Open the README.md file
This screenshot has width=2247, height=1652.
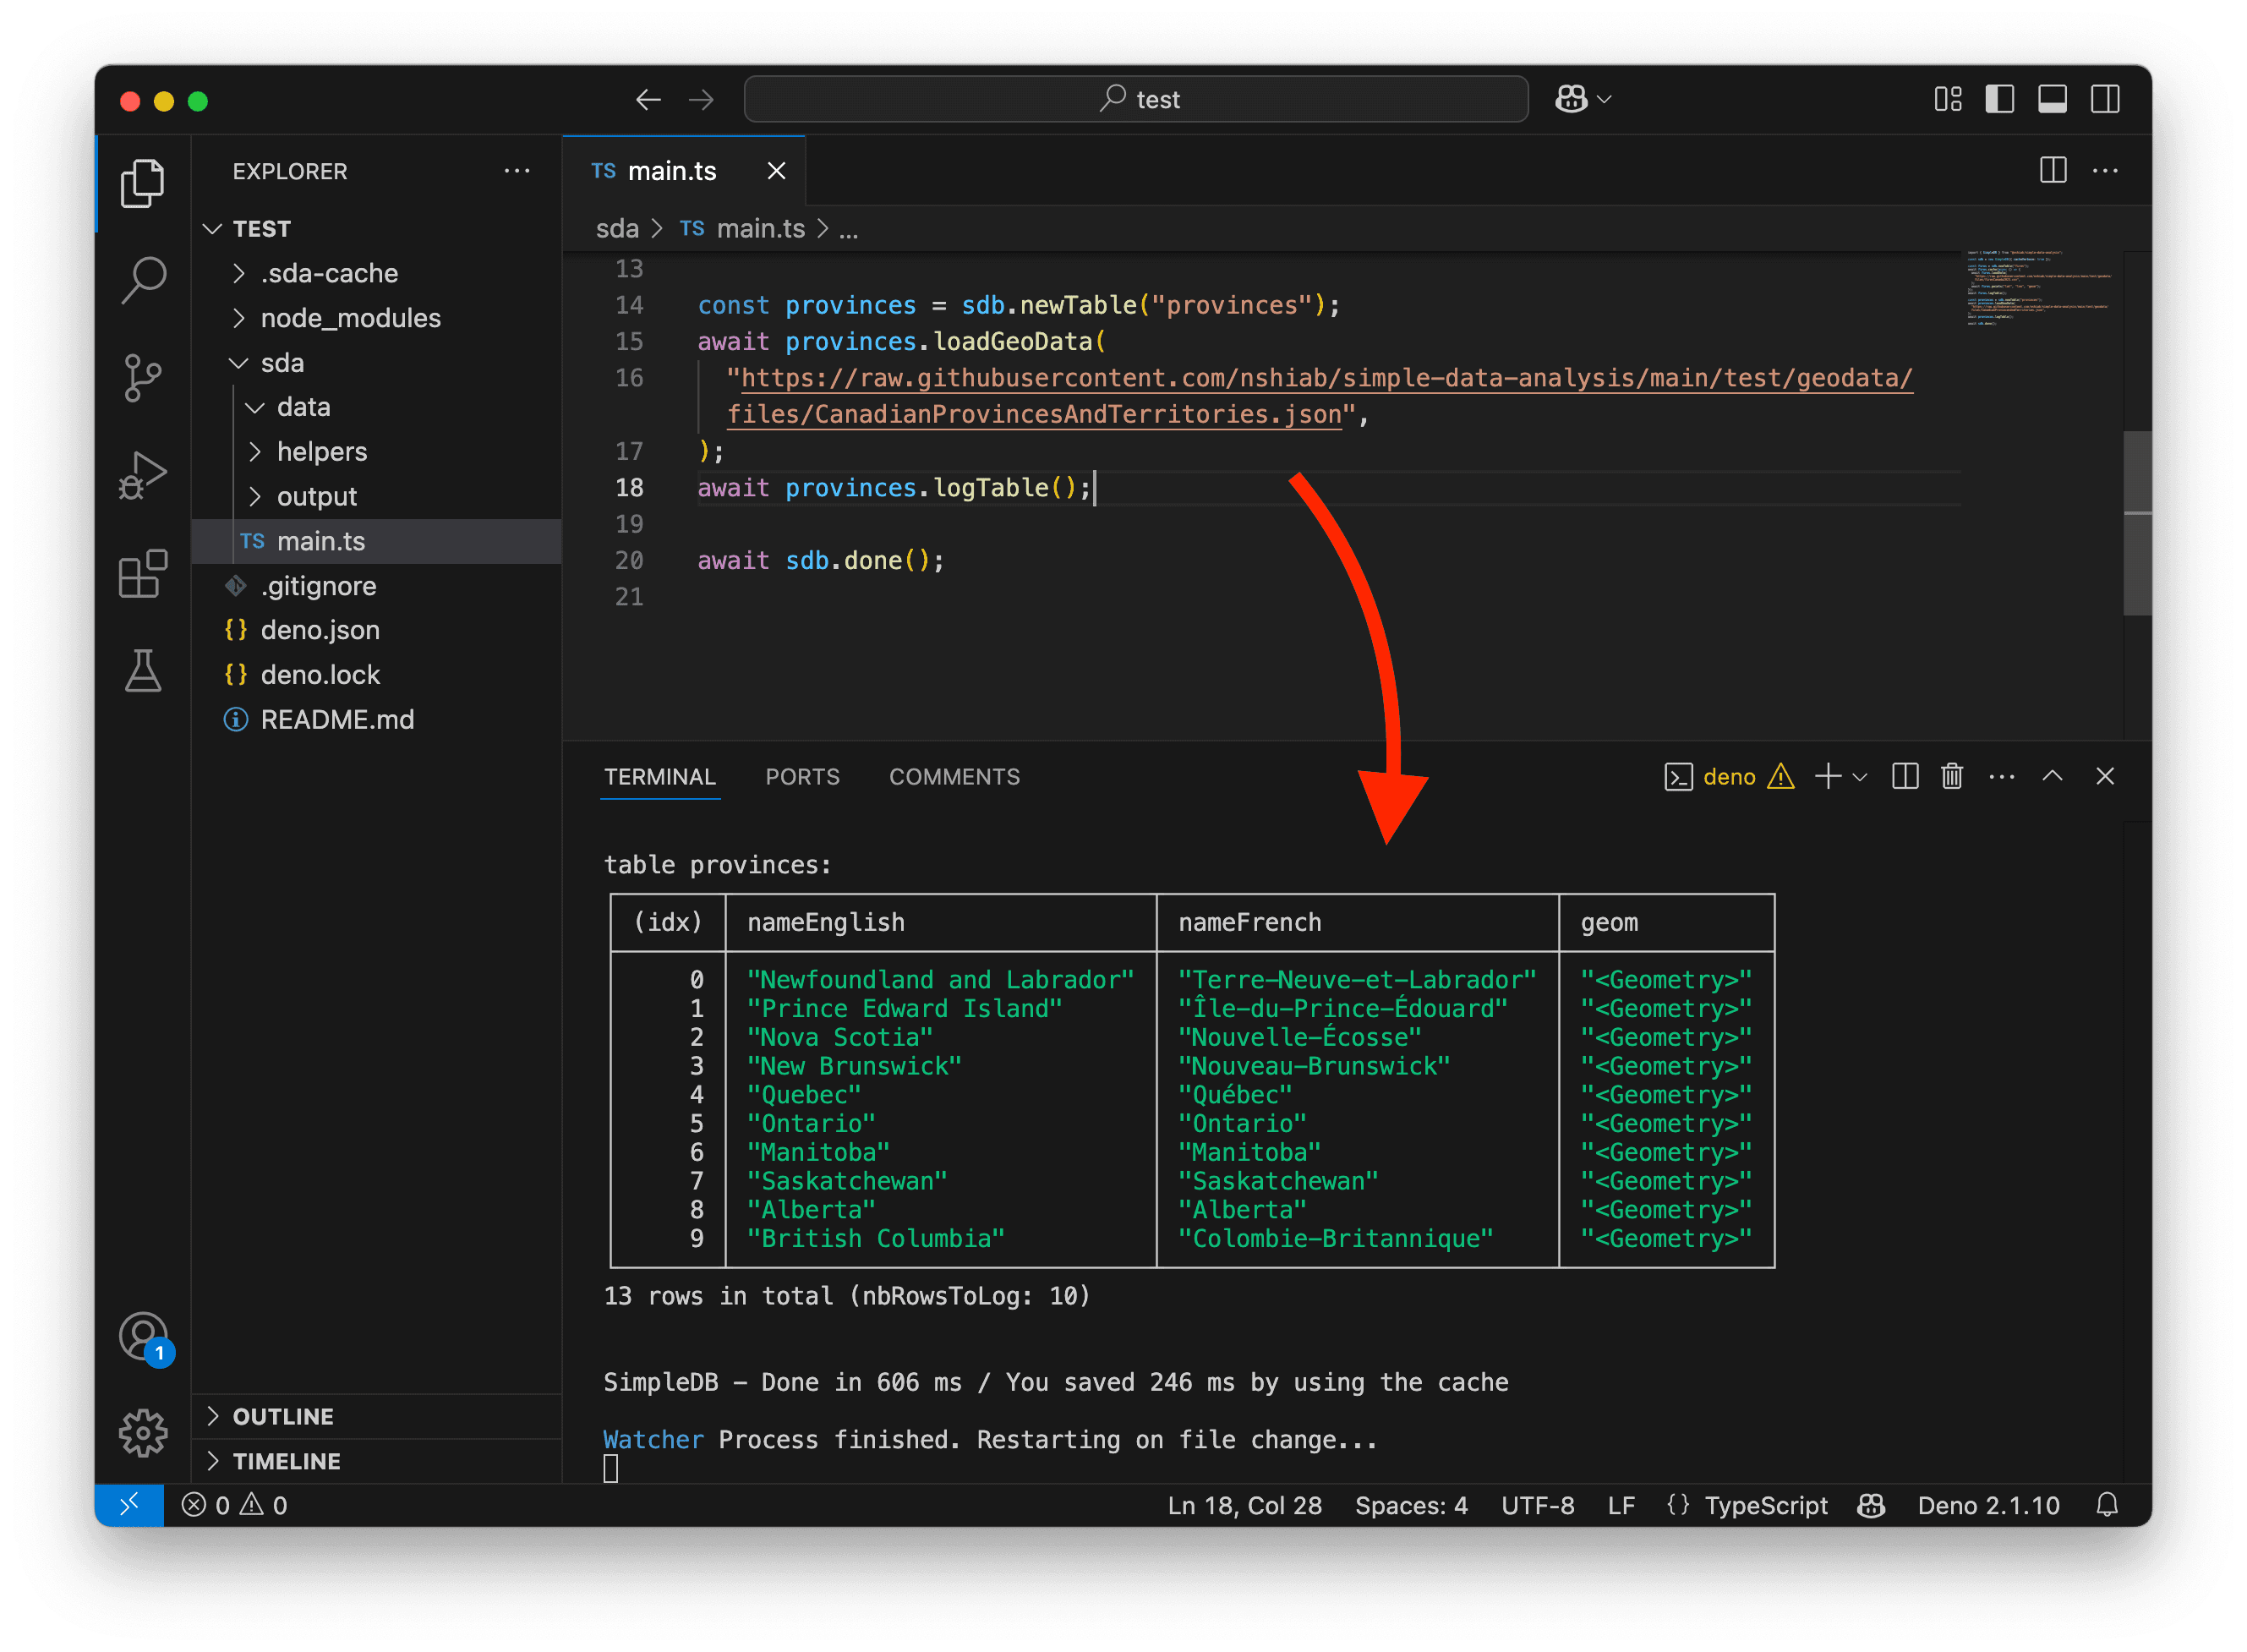[x=376, y=719]
